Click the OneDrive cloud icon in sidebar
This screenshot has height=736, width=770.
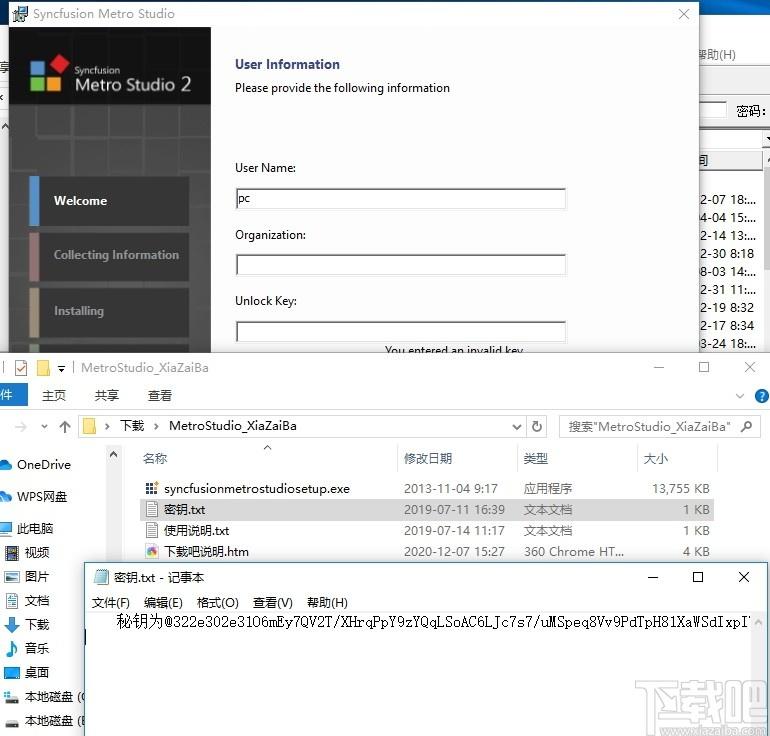(6, 464)
